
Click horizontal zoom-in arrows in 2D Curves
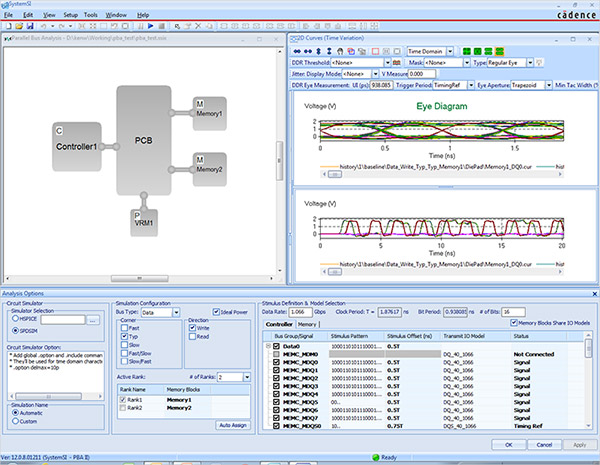click(x=297, y=51)
